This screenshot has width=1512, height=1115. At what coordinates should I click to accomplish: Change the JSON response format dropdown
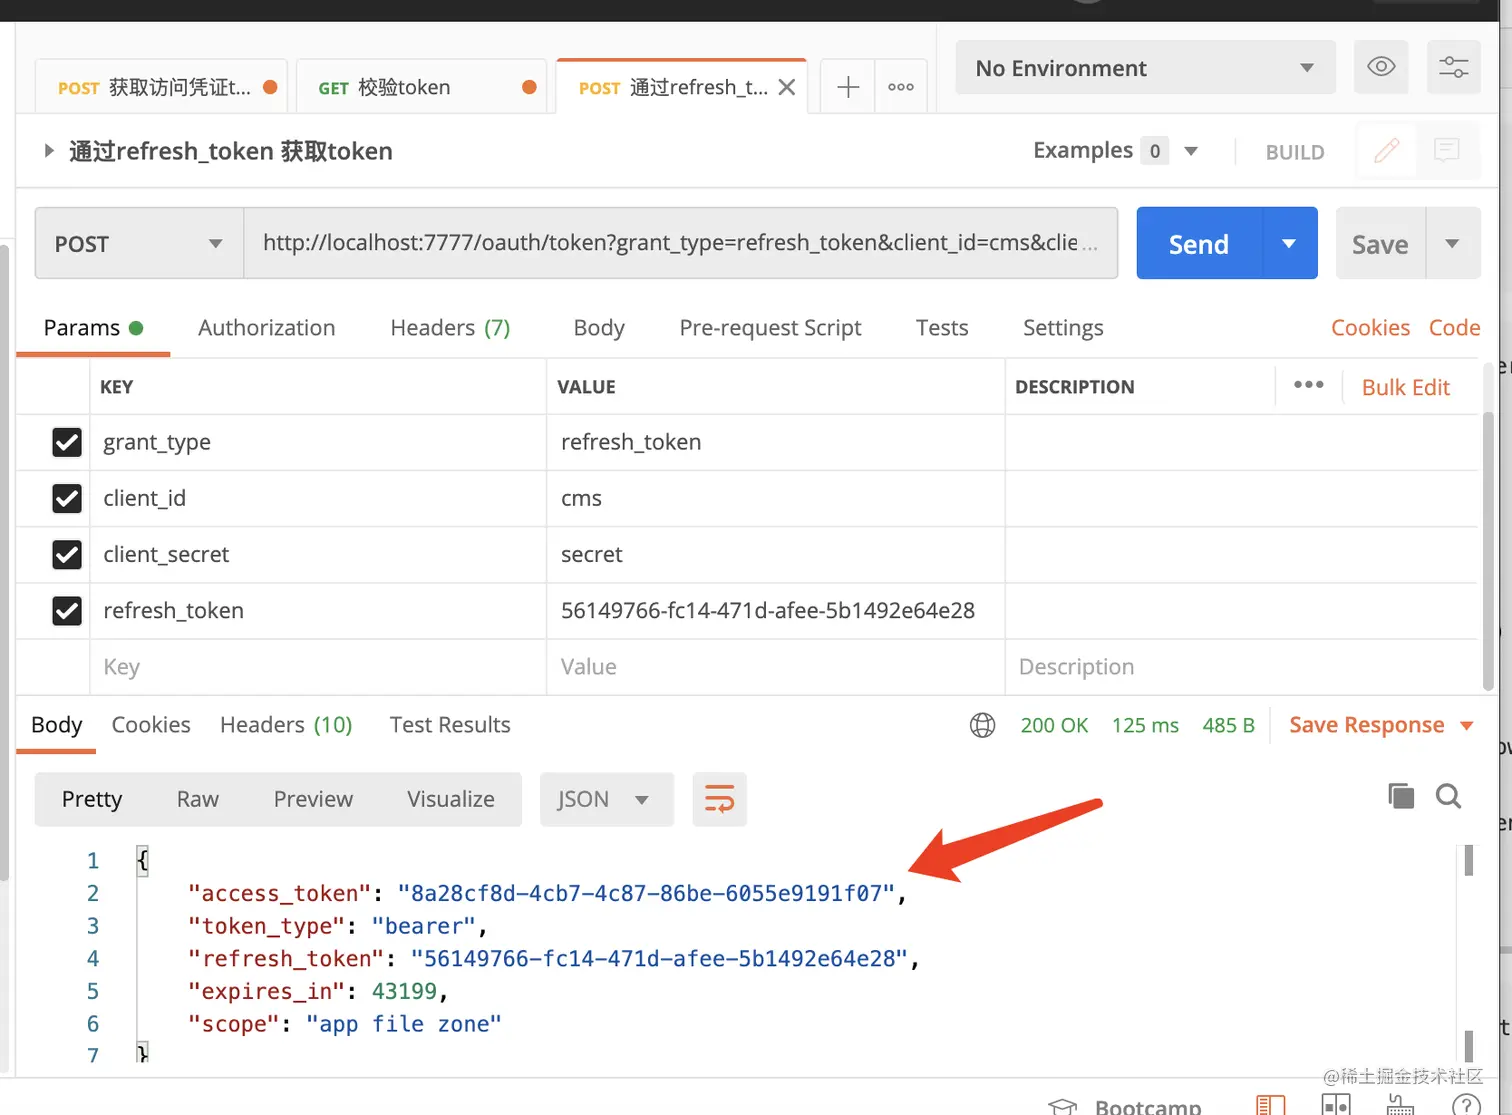[606, 799]
